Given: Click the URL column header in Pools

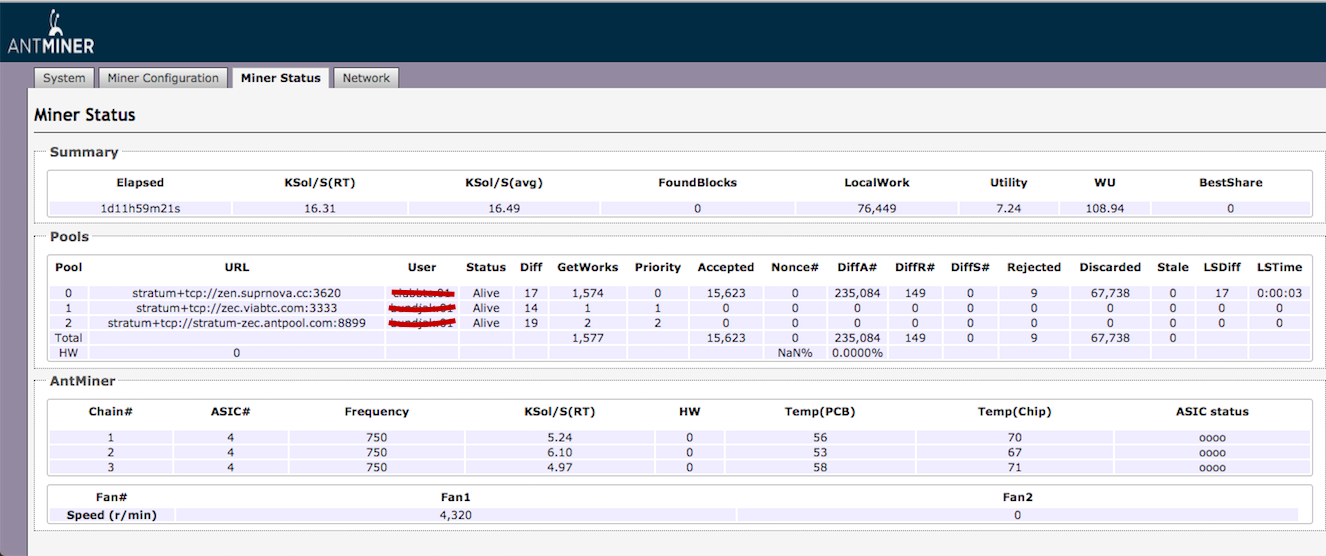Looking at the screenshot, I should pos(237,267).
